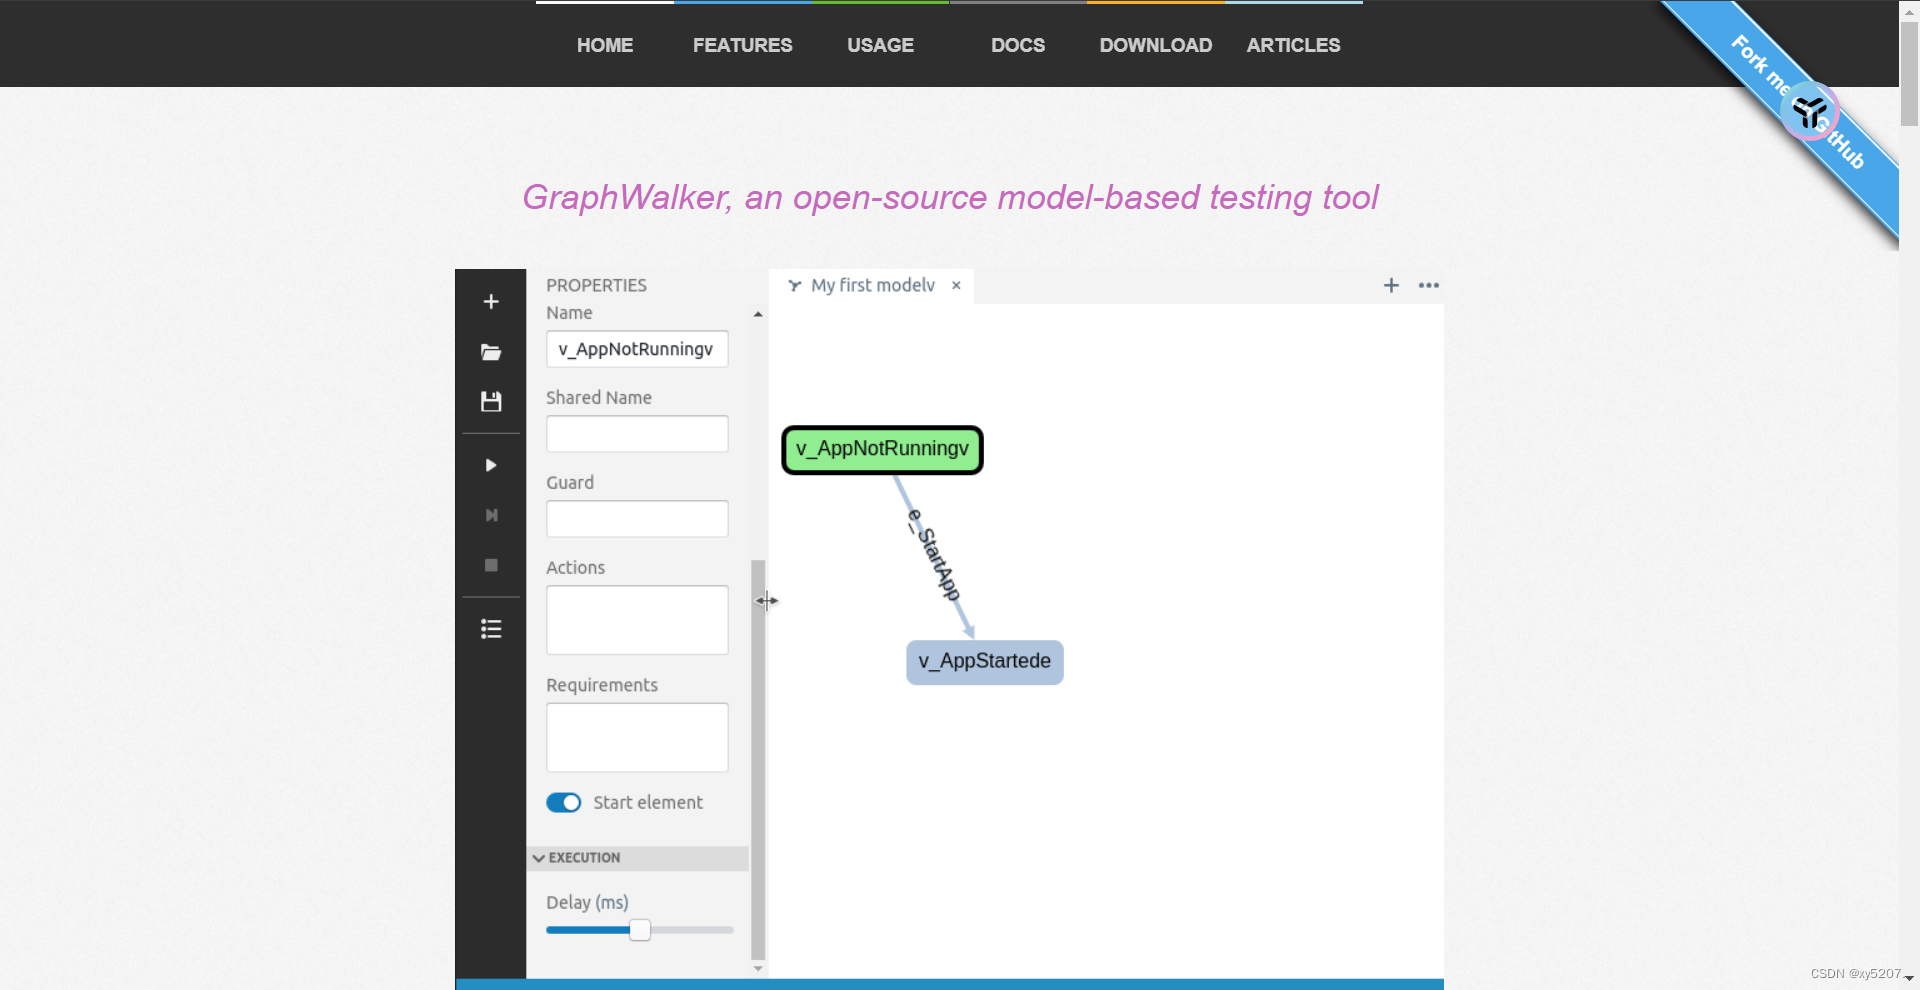The width and height of the screenshot is (1920, 990).
Task: Click the panel splitter resize handle
Action: pyautogui.click(x=767, y=601)
